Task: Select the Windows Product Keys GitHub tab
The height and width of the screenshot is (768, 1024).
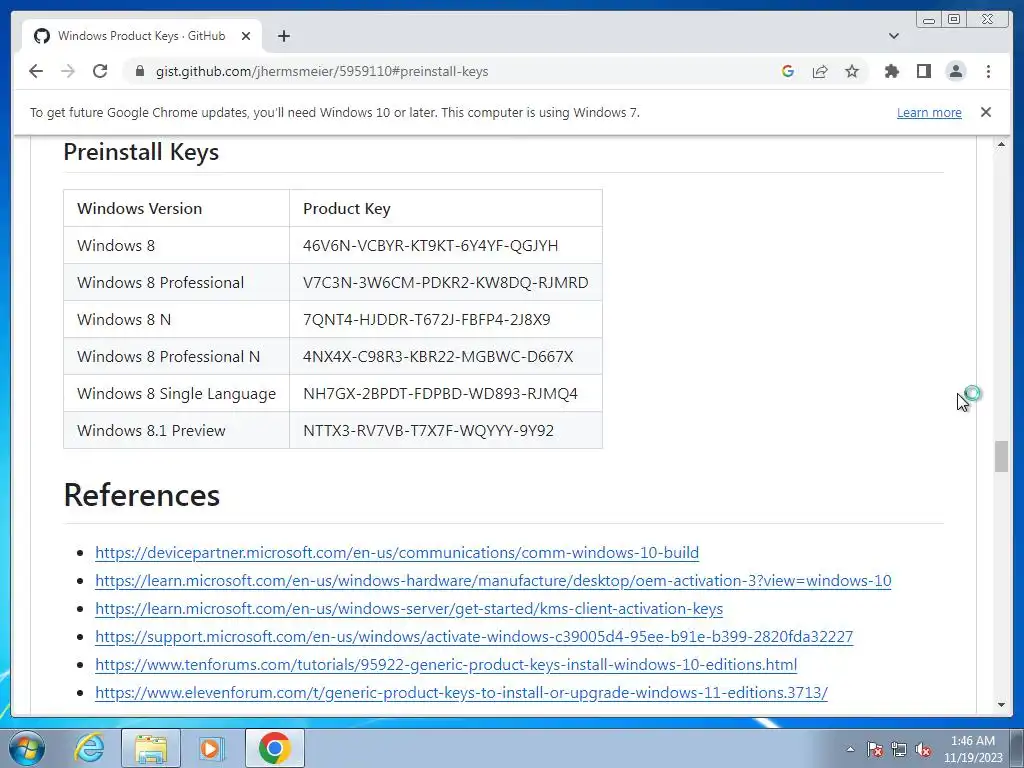Action: point(142,36)
